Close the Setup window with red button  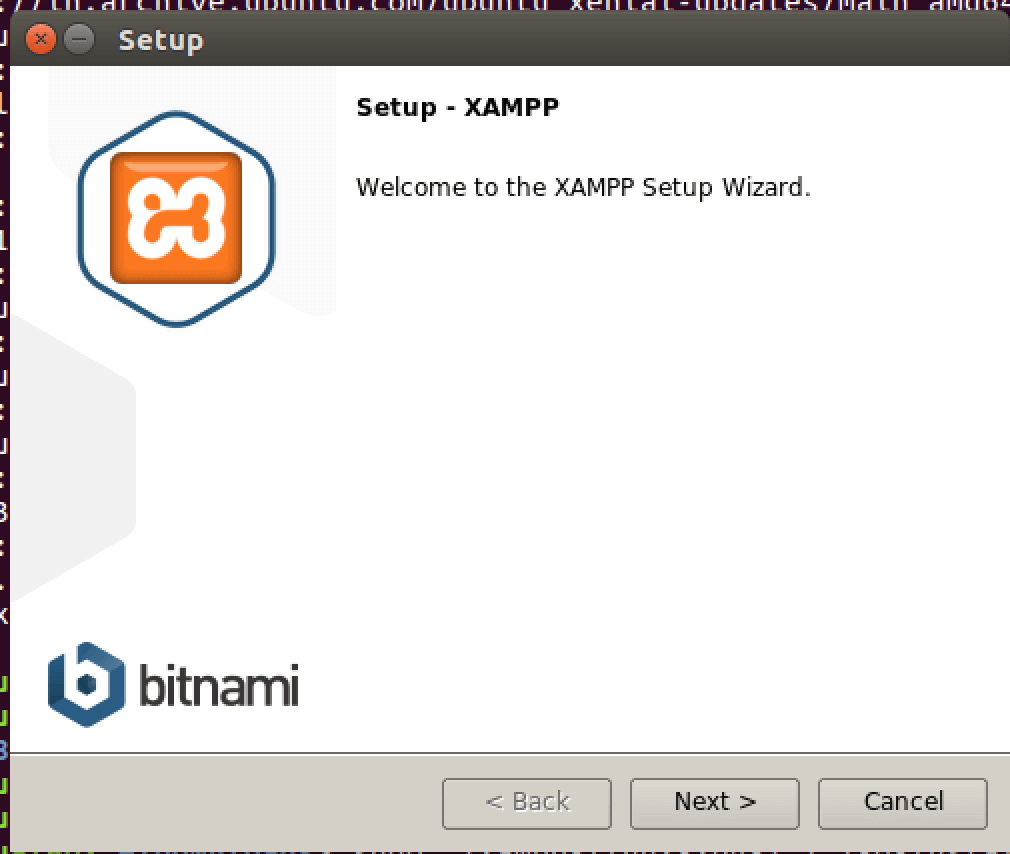[x=41, y=40]
